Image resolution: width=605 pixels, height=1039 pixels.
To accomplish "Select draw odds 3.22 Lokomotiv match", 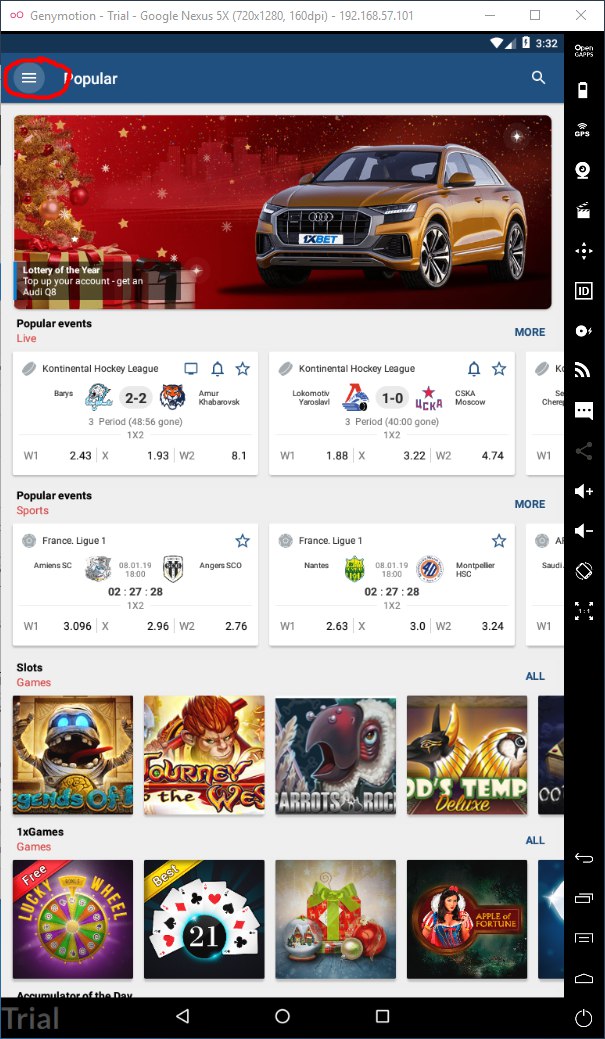I will [x=392, y=455].
